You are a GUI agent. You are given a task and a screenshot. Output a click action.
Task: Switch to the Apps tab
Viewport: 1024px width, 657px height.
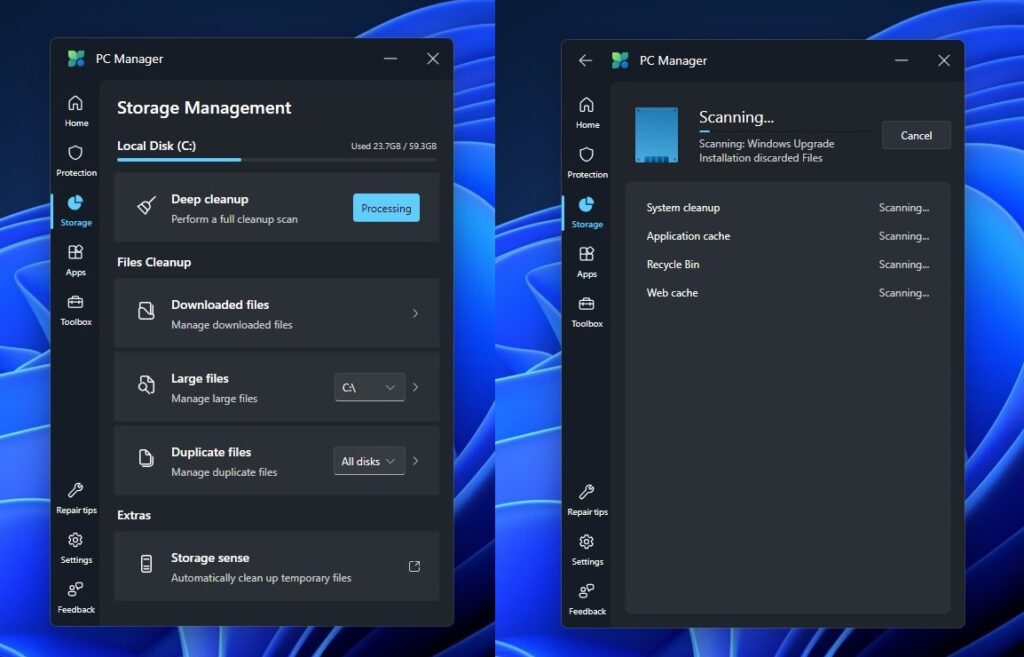coord(76,260)
